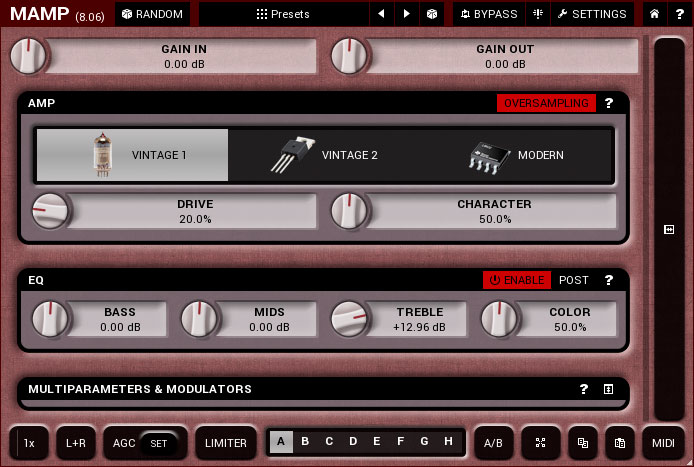694x467 pixels.
Task: Open MIDI settings button
Action: 663,443
